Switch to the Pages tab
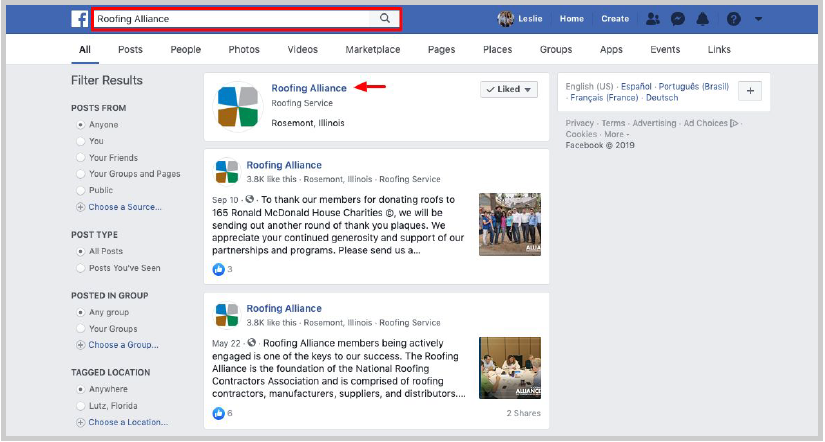Viewport: 825px width, 442px height. [x=441, y=50]
